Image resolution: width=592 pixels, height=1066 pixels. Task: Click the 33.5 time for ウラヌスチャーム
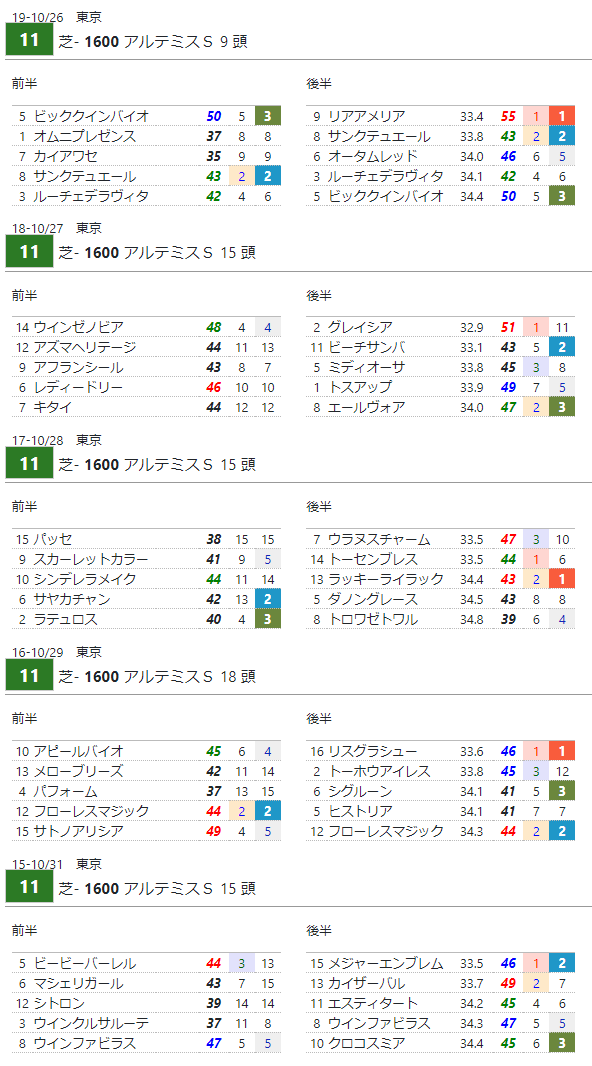click(472, 540)
